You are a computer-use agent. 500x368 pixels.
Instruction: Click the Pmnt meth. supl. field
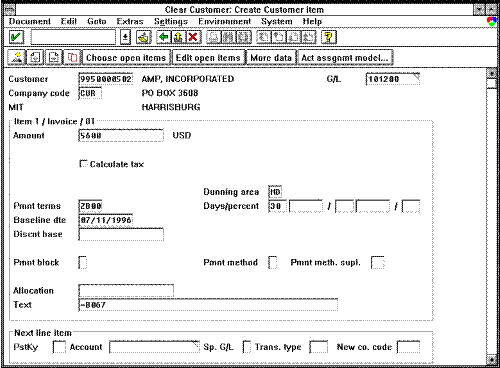(x=378, y=262)
